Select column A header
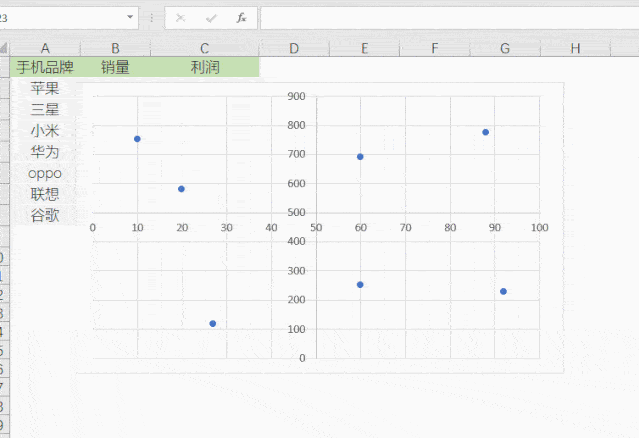Viewport: 639px width, 438px height. (45, 48)
